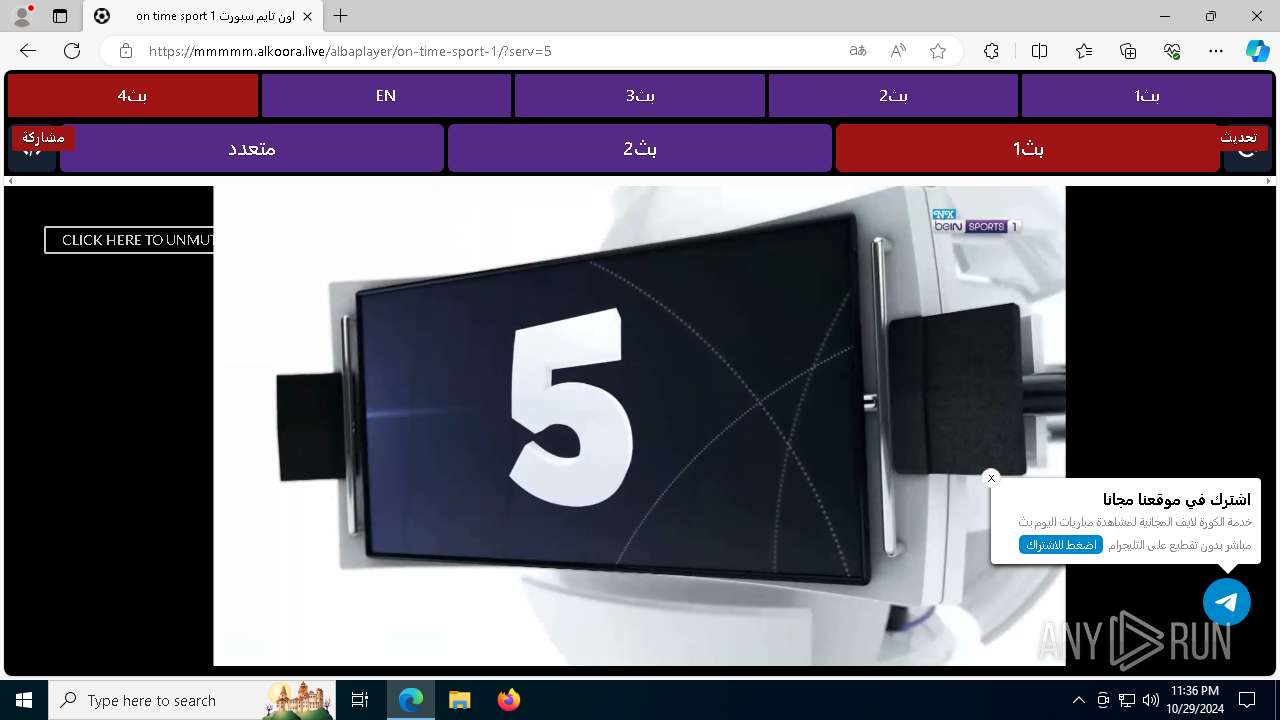1280x720 pixels.
Task: Open the Windows Start menu
Action: click(24, 700)
